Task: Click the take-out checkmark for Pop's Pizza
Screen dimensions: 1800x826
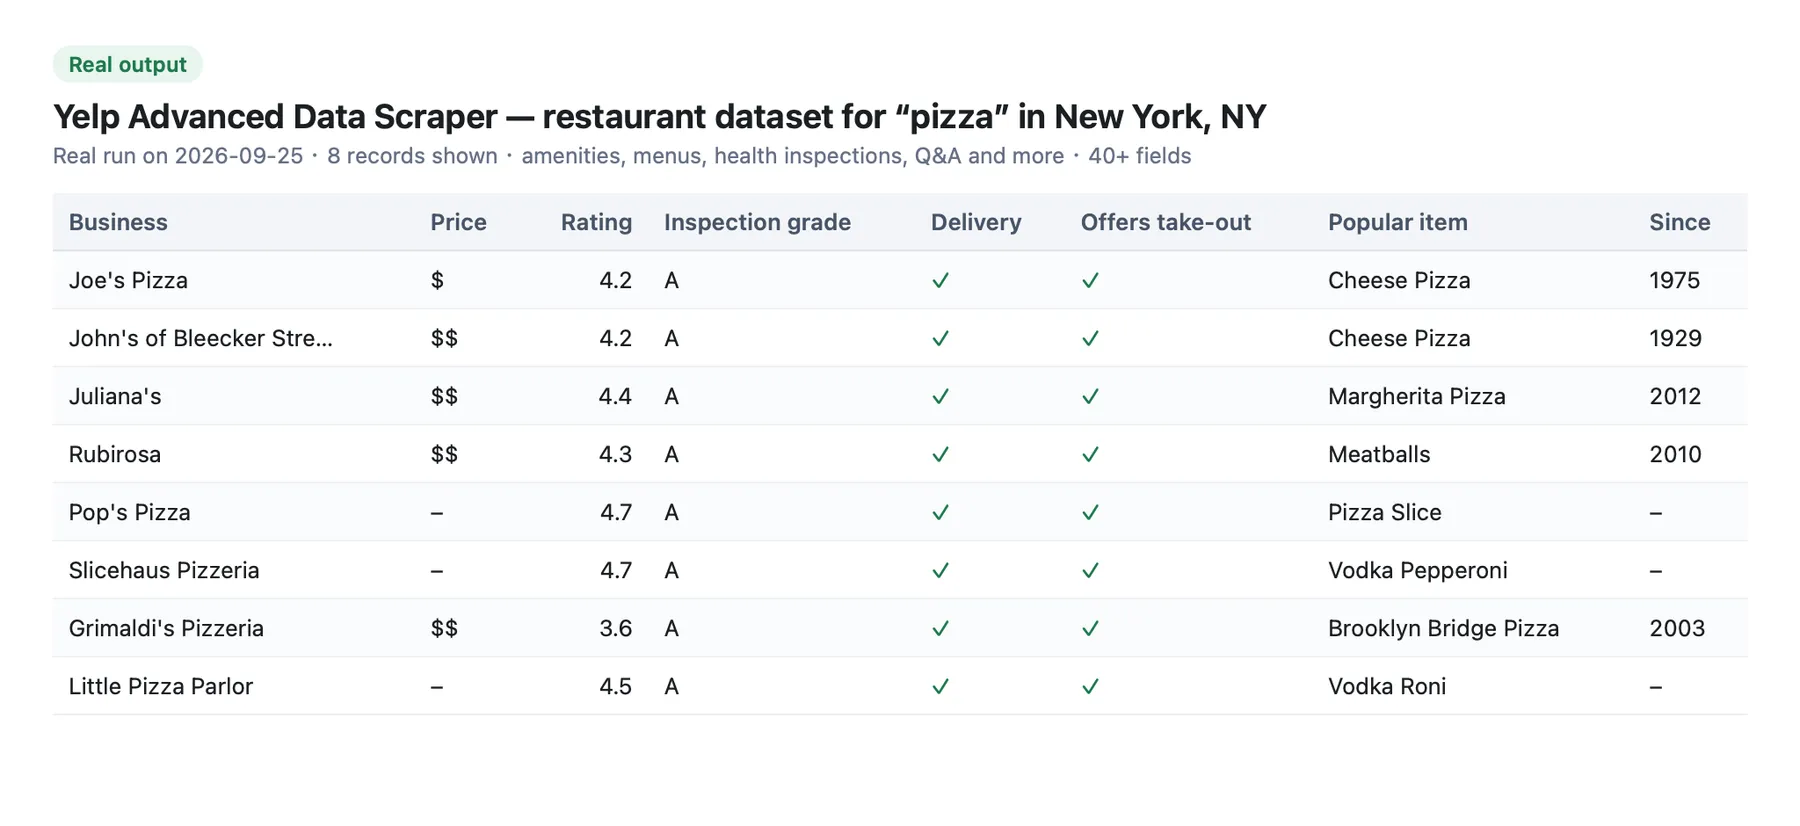Action: click(1090, 512)
